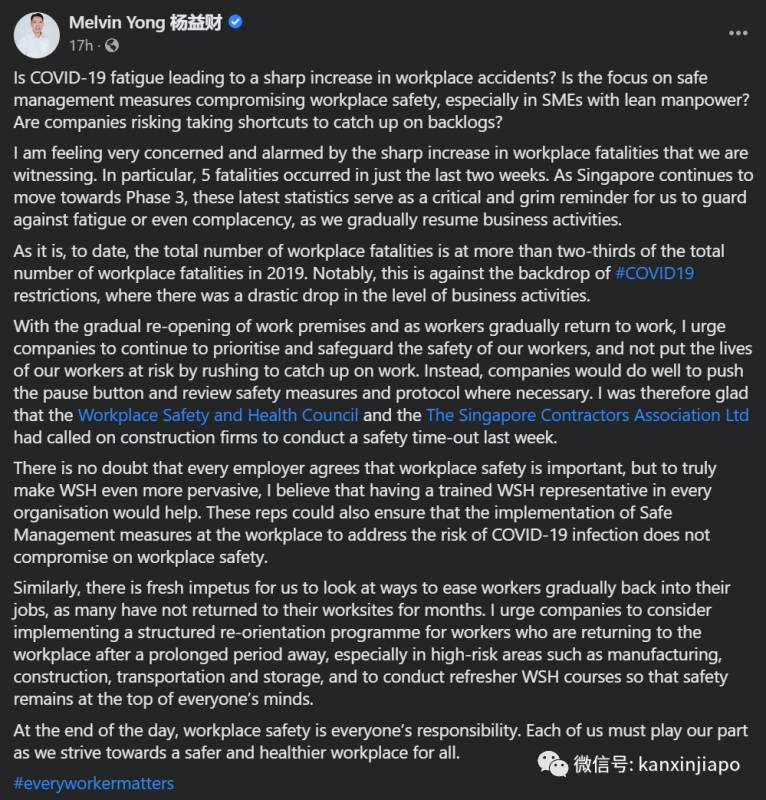Click the globe public-audience icon
The image size is (766, 800).
click(110, 46)
